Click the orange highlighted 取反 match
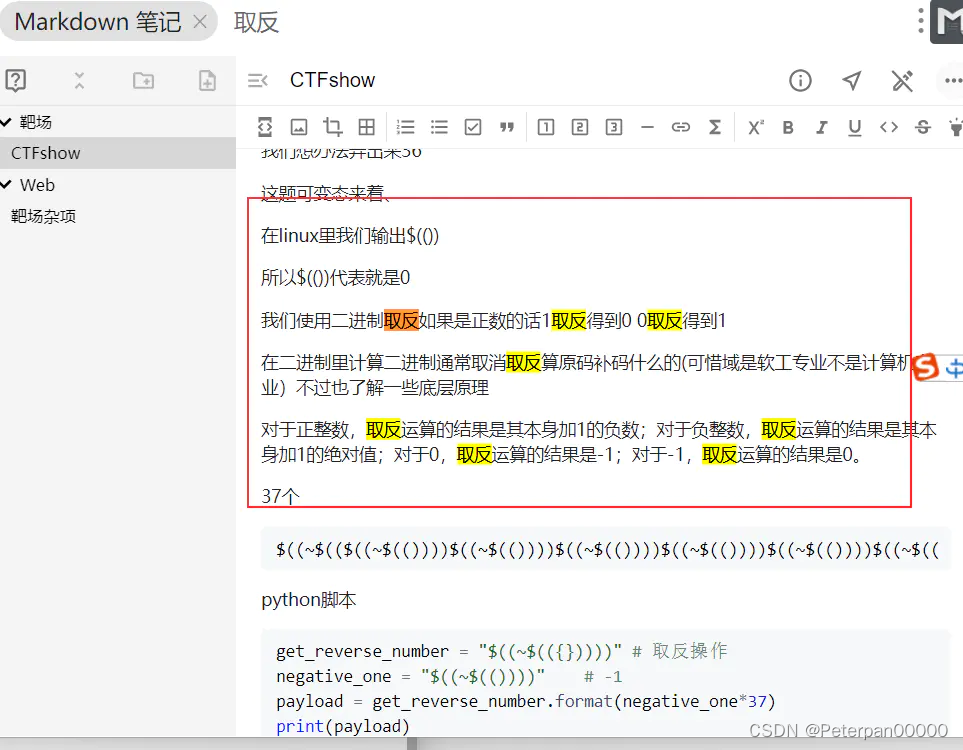This screenshot has height=750, width=963. [x=401, y=320]
